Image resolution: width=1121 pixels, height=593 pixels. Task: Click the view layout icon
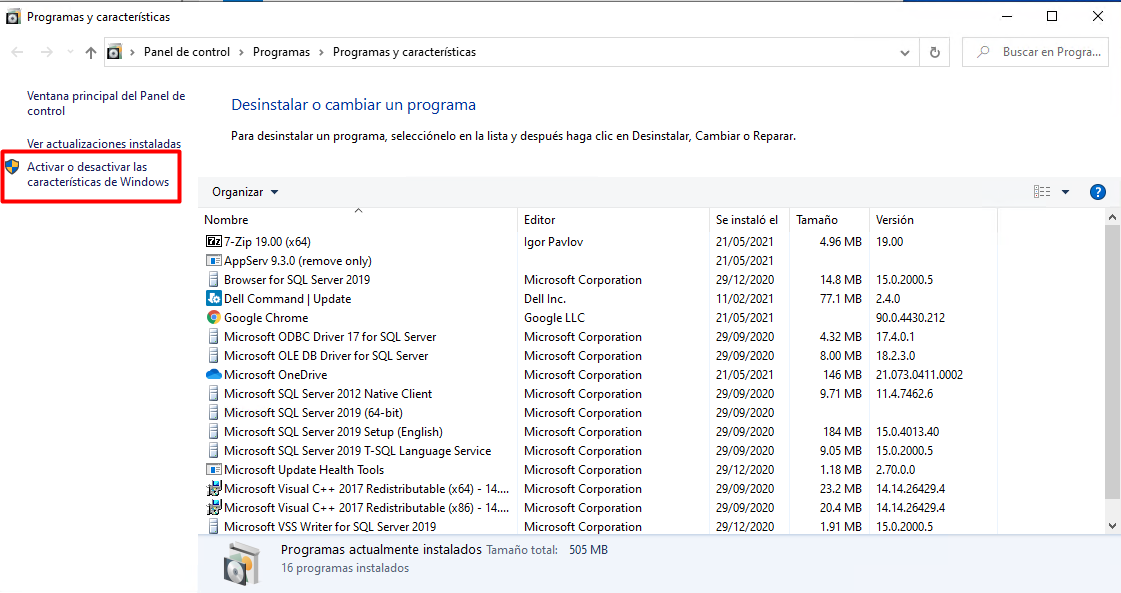tap(1042, 192)
